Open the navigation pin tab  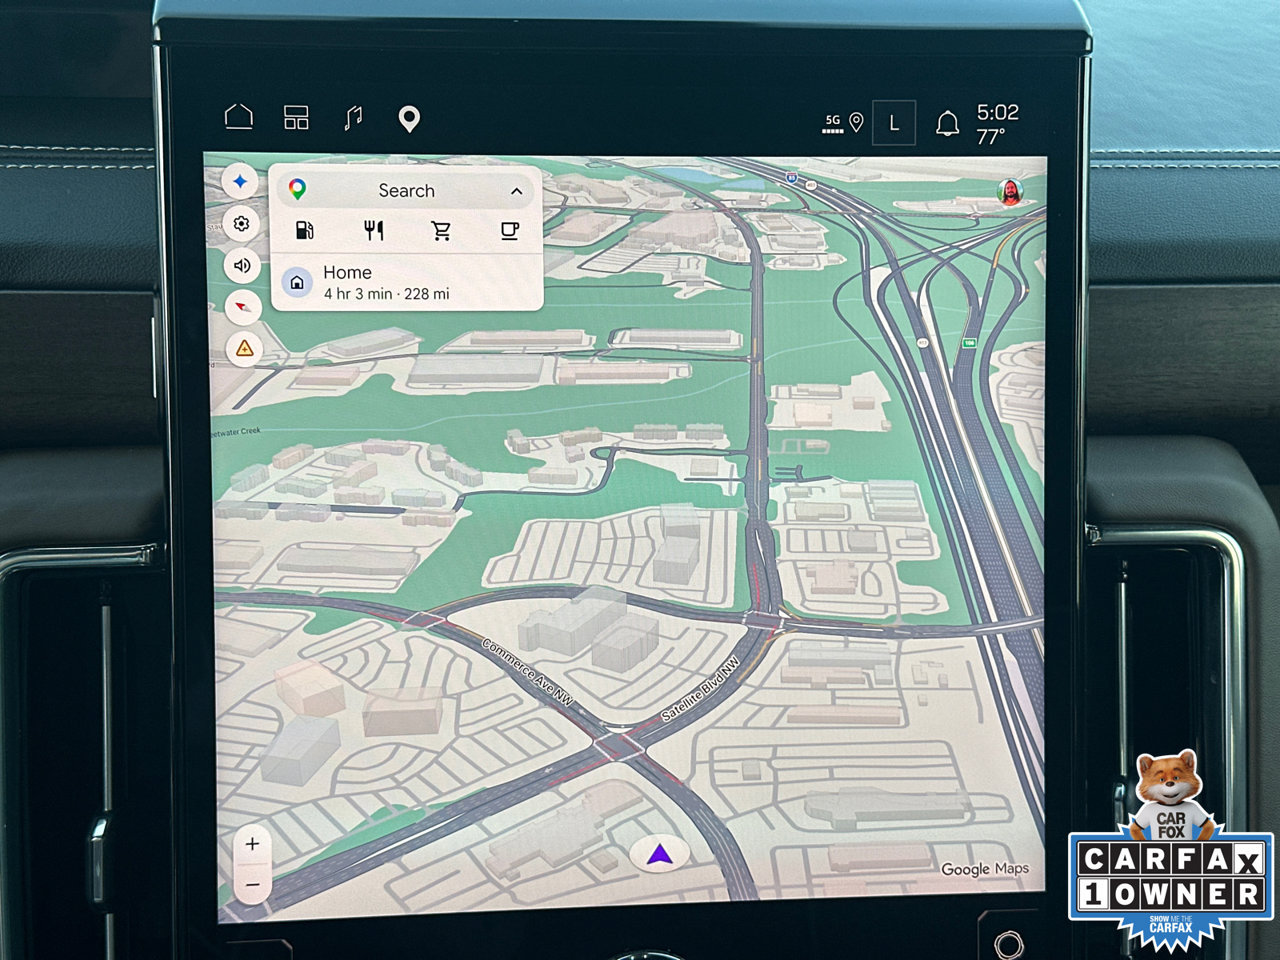tap(408, 119)
